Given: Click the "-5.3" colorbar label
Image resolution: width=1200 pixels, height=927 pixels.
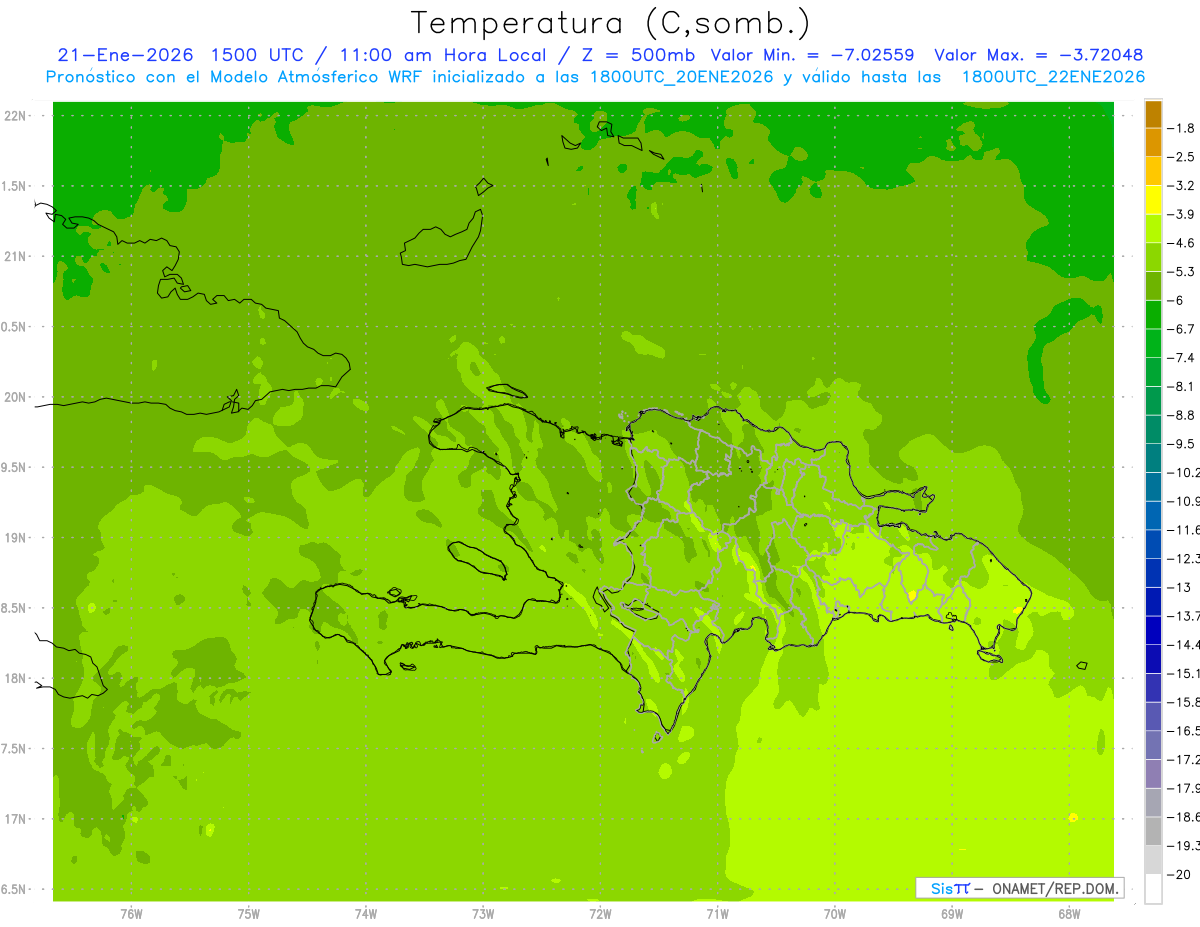Looking at the screenshot, I should tap(1182, 272).
